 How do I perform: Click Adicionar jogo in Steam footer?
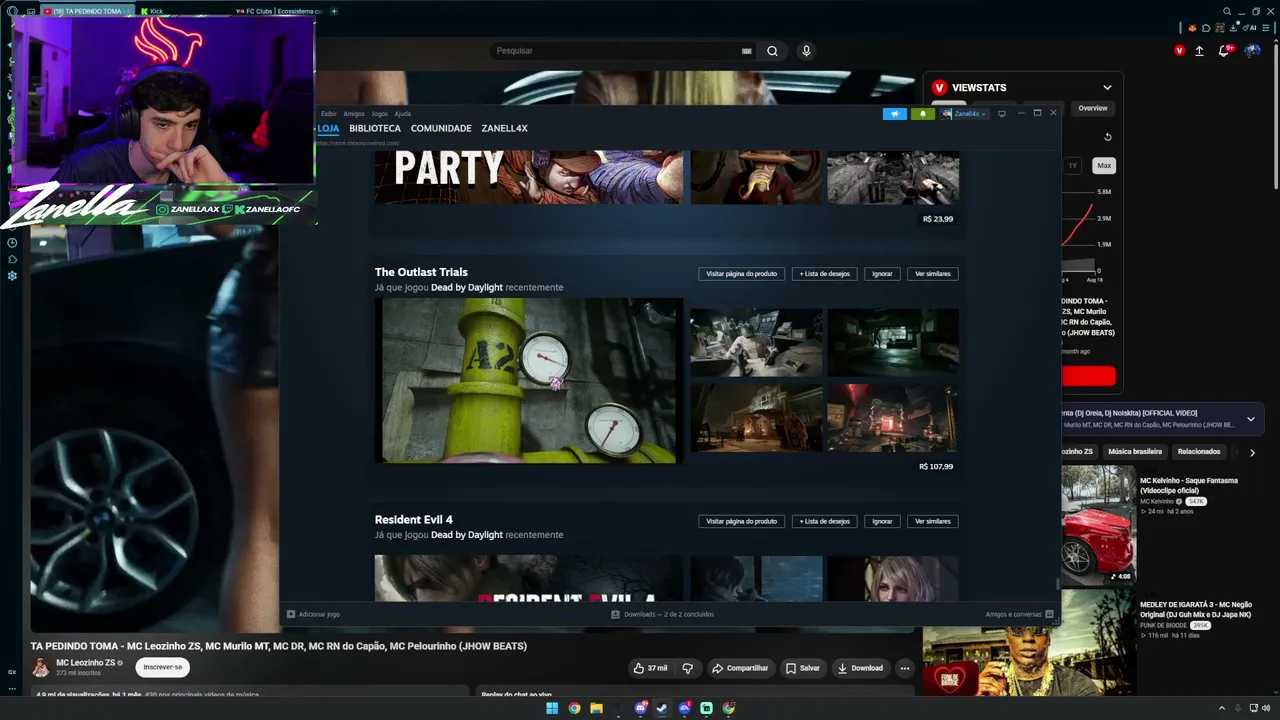[314, 614]
